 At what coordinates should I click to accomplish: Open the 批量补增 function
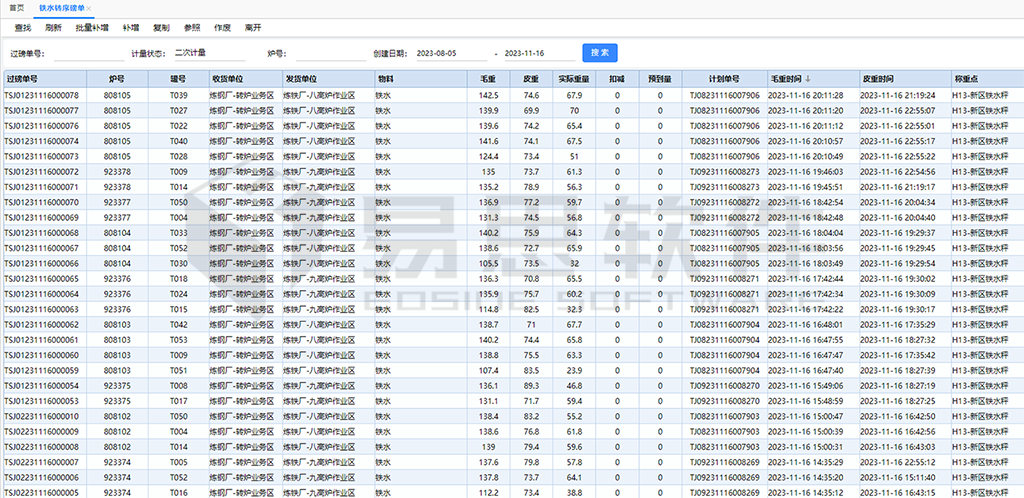click(92, 28)
